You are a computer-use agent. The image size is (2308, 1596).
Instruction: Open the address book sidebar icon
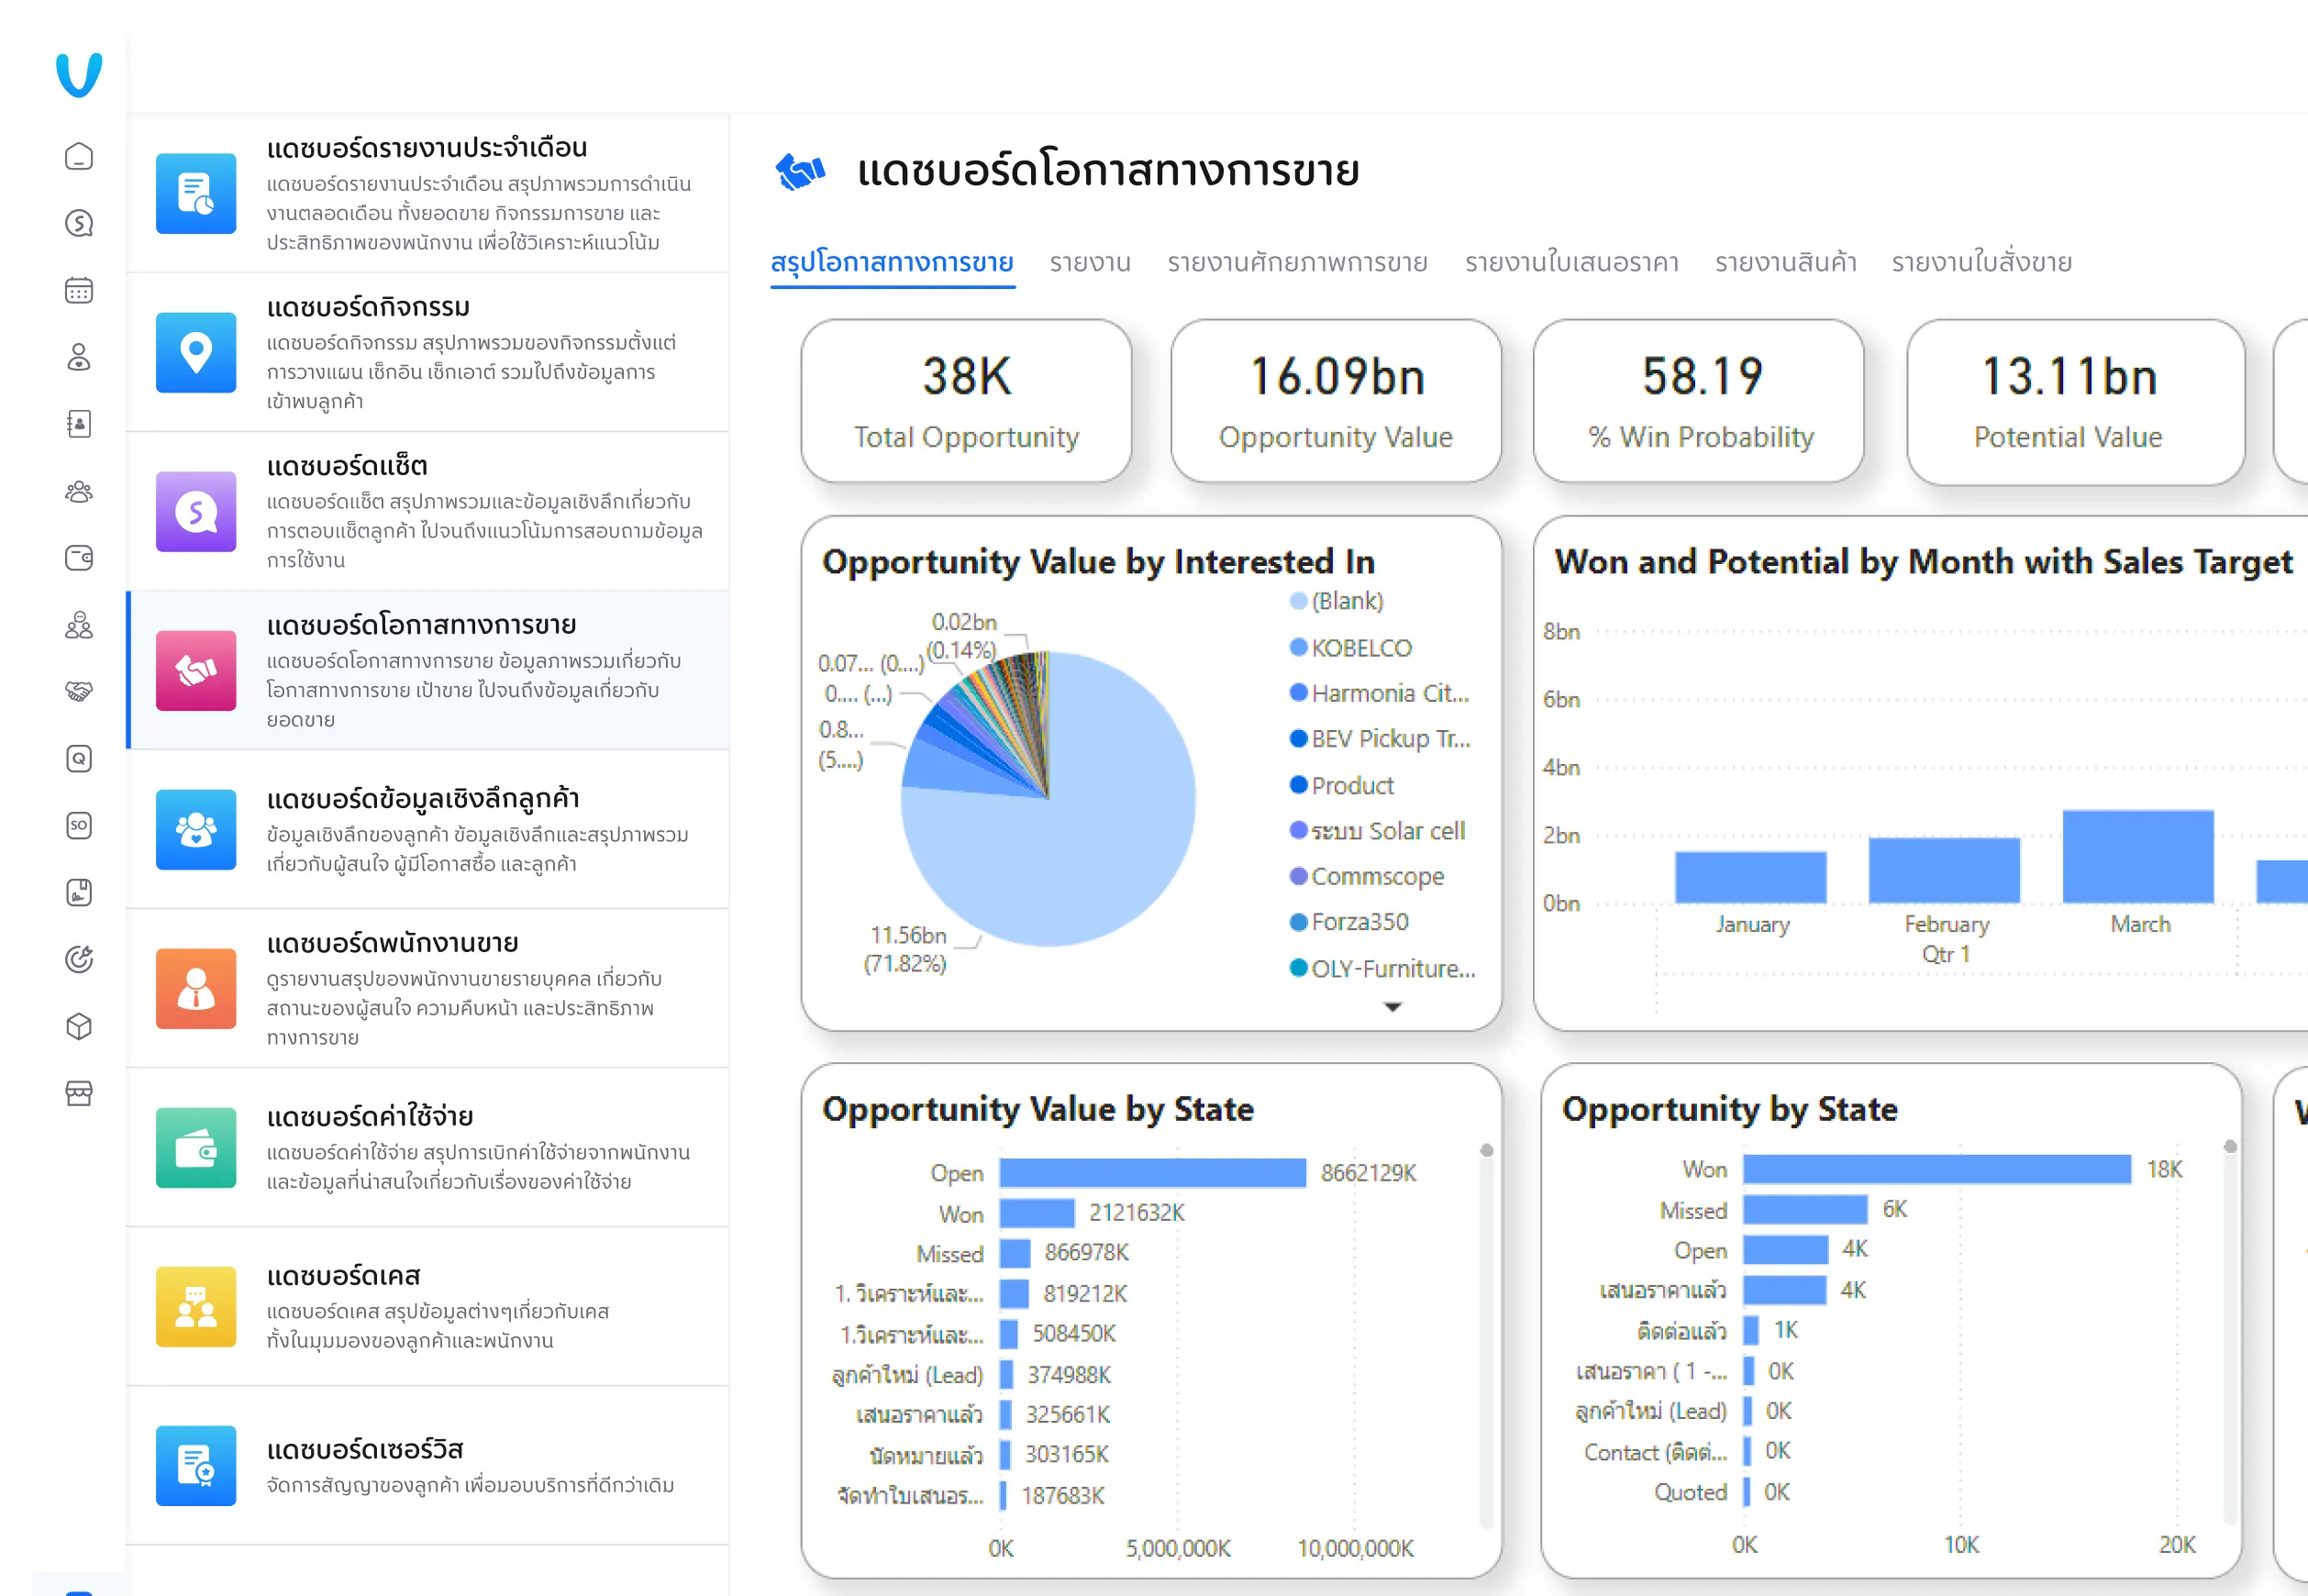point(79,424)
